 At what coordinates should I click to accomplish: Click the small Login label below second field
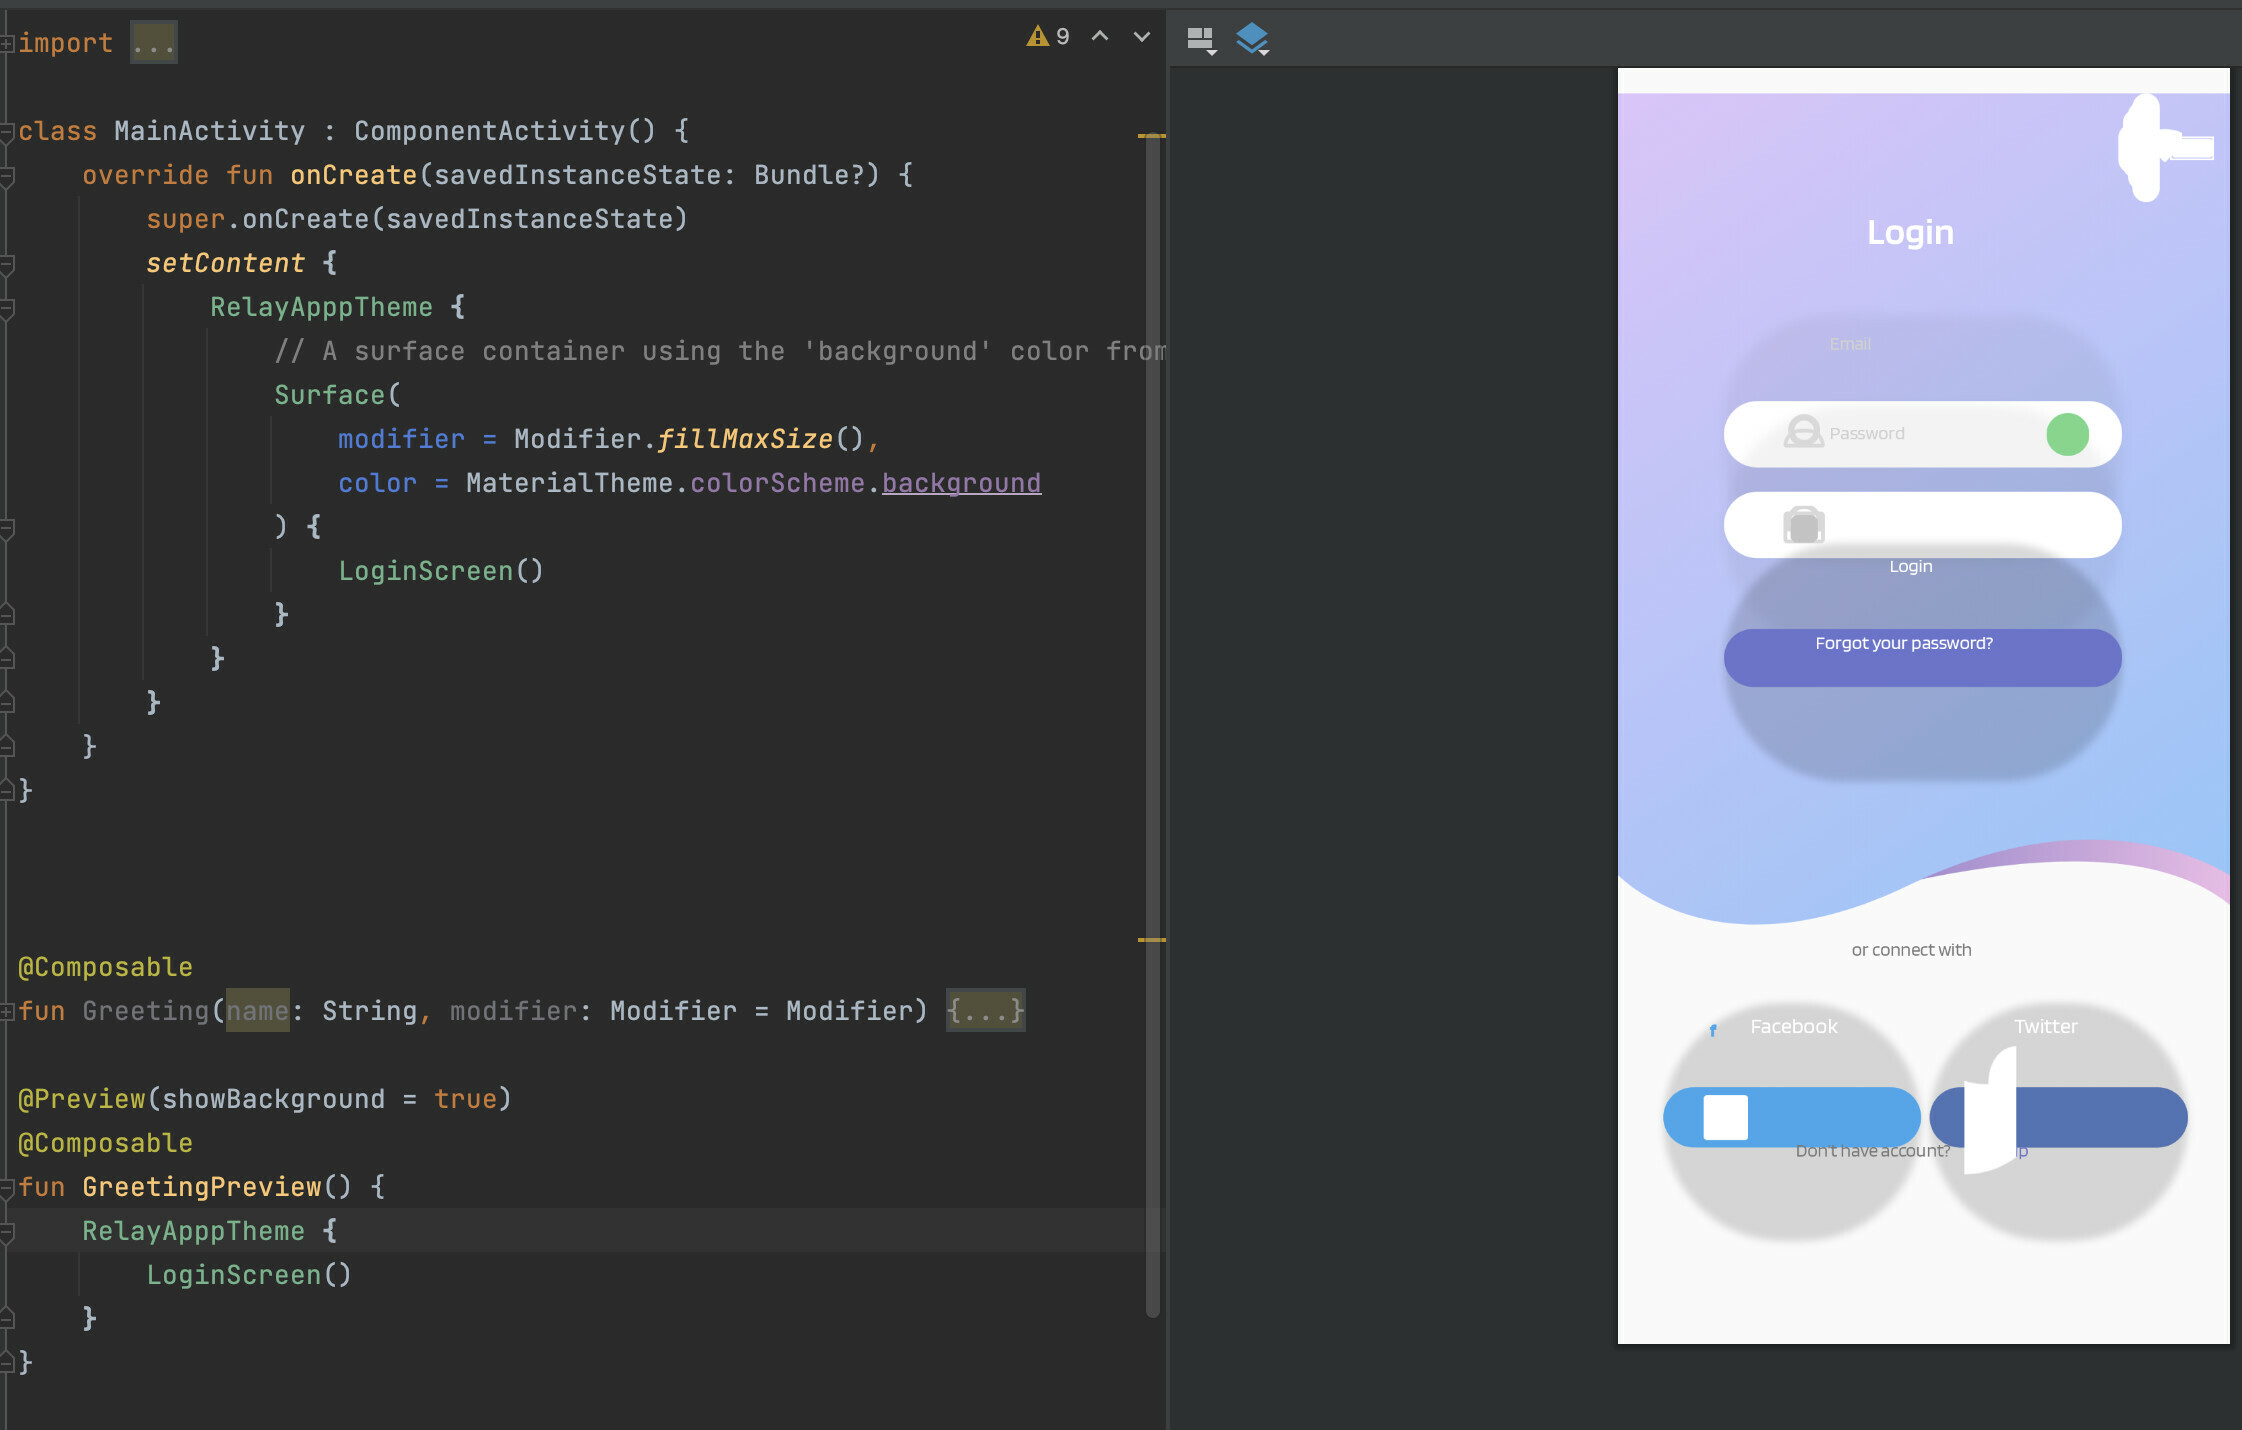(1910, 566)
